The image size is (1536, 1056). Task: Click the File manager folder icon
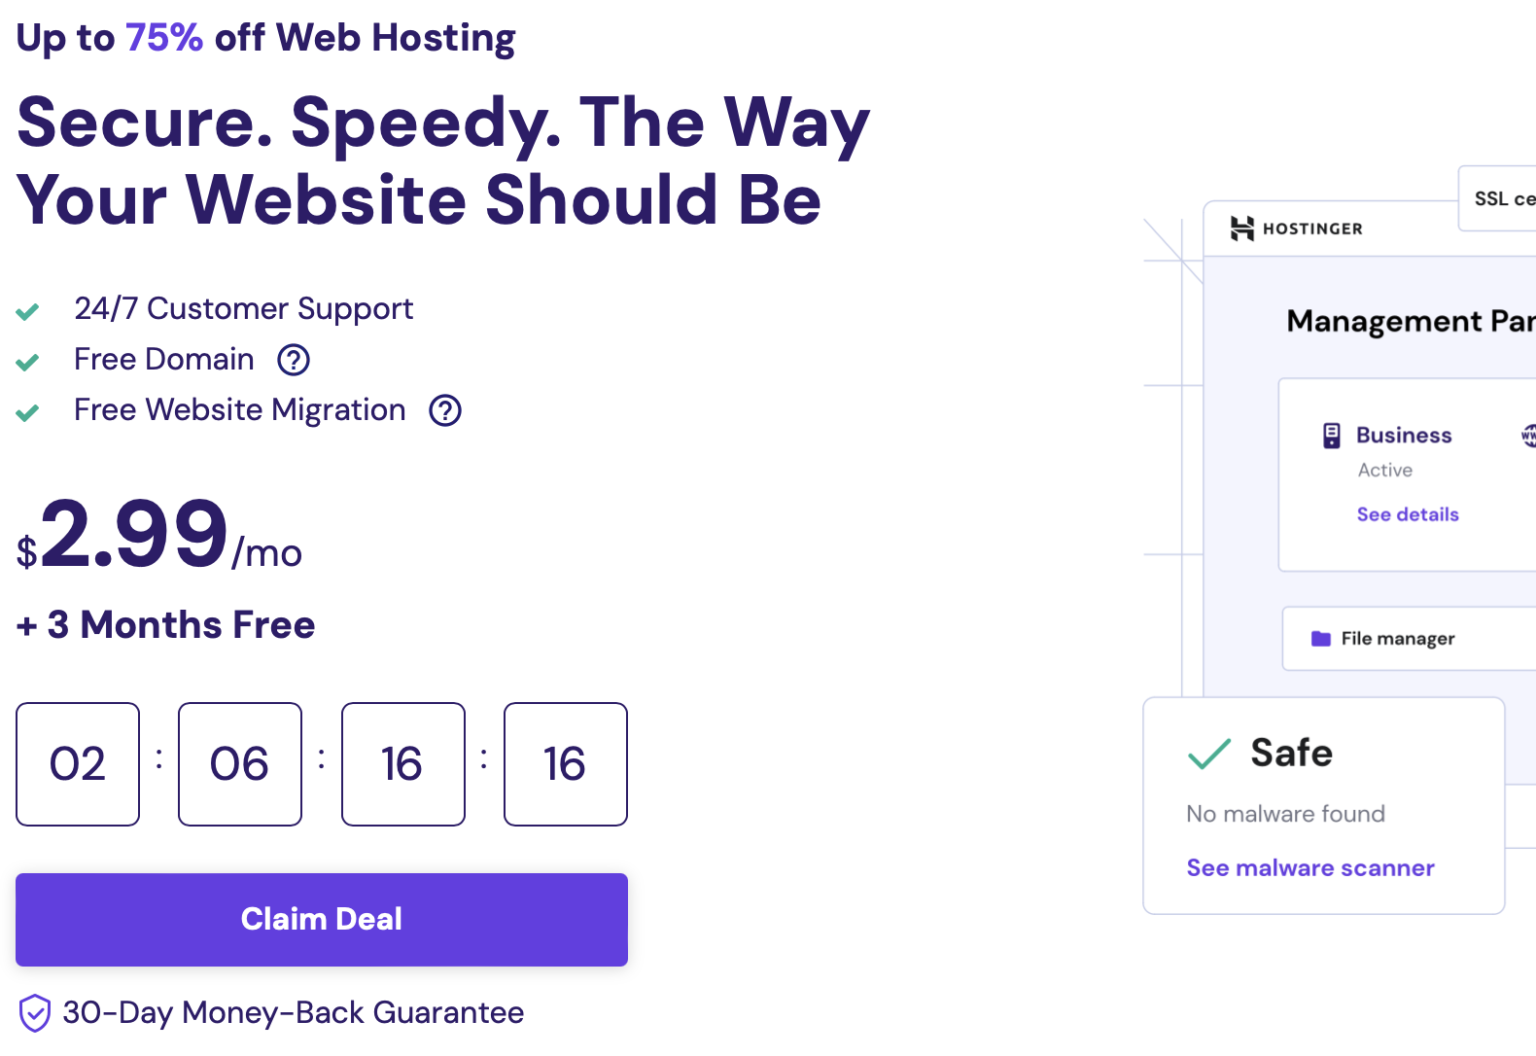click(1319, 638)
